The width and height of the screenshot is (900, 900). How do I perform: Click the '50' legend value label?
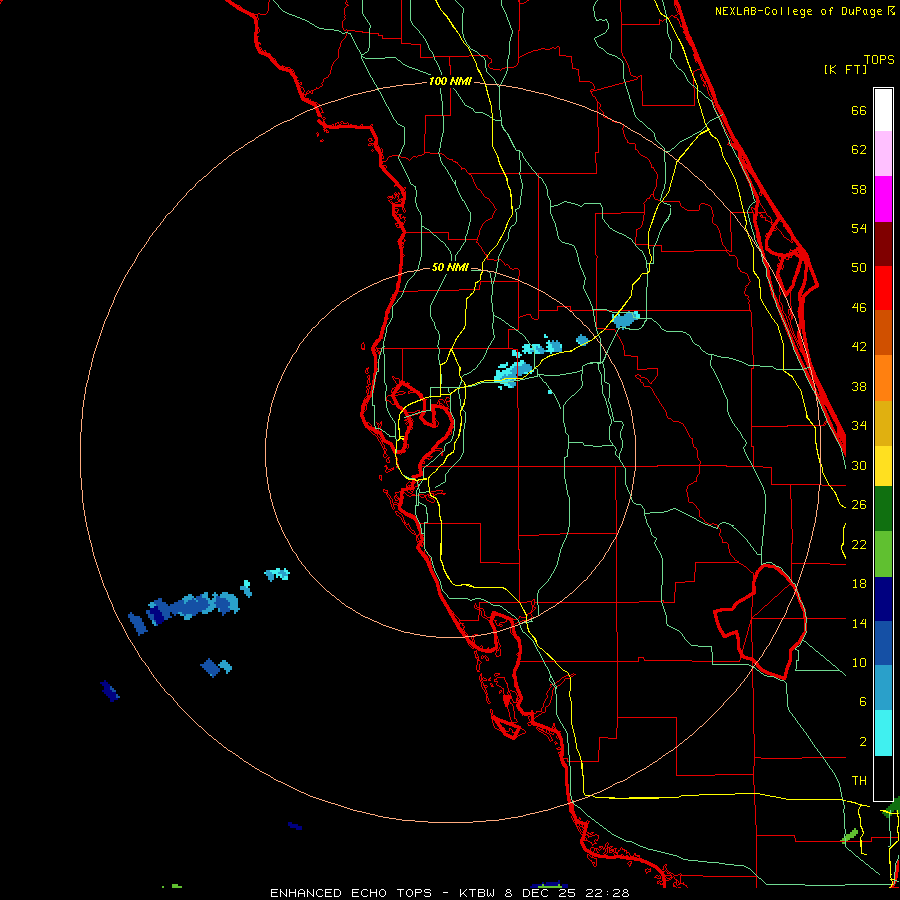859,267
